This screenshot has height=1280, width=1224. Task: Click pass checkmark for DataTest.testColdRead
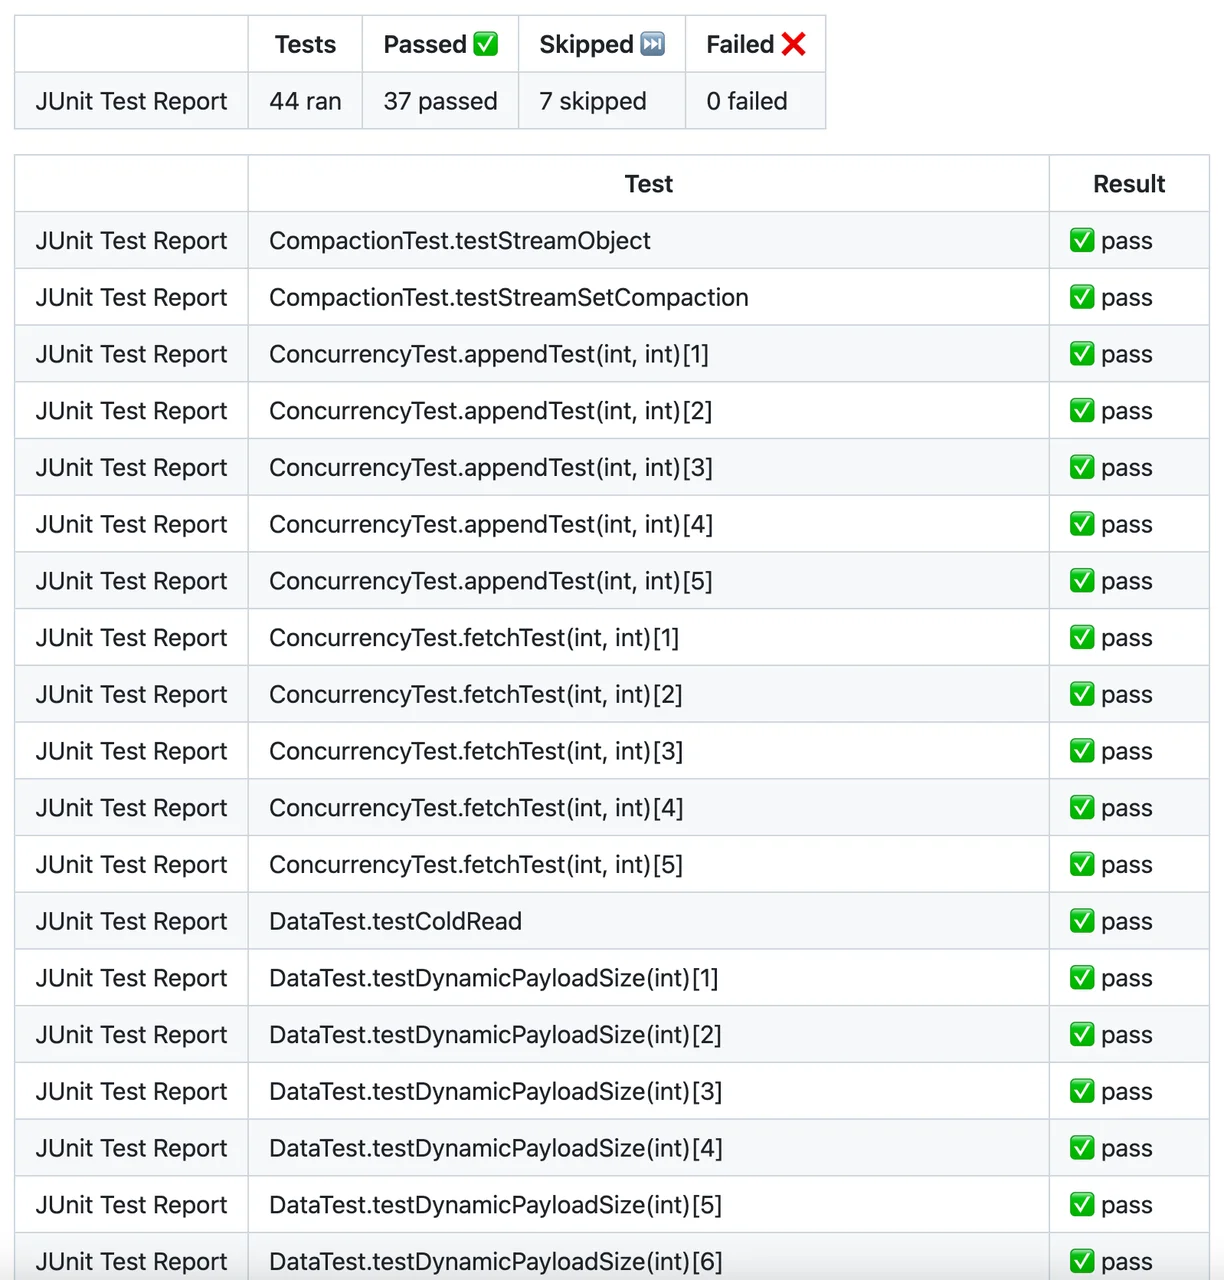click(1082, 921)
